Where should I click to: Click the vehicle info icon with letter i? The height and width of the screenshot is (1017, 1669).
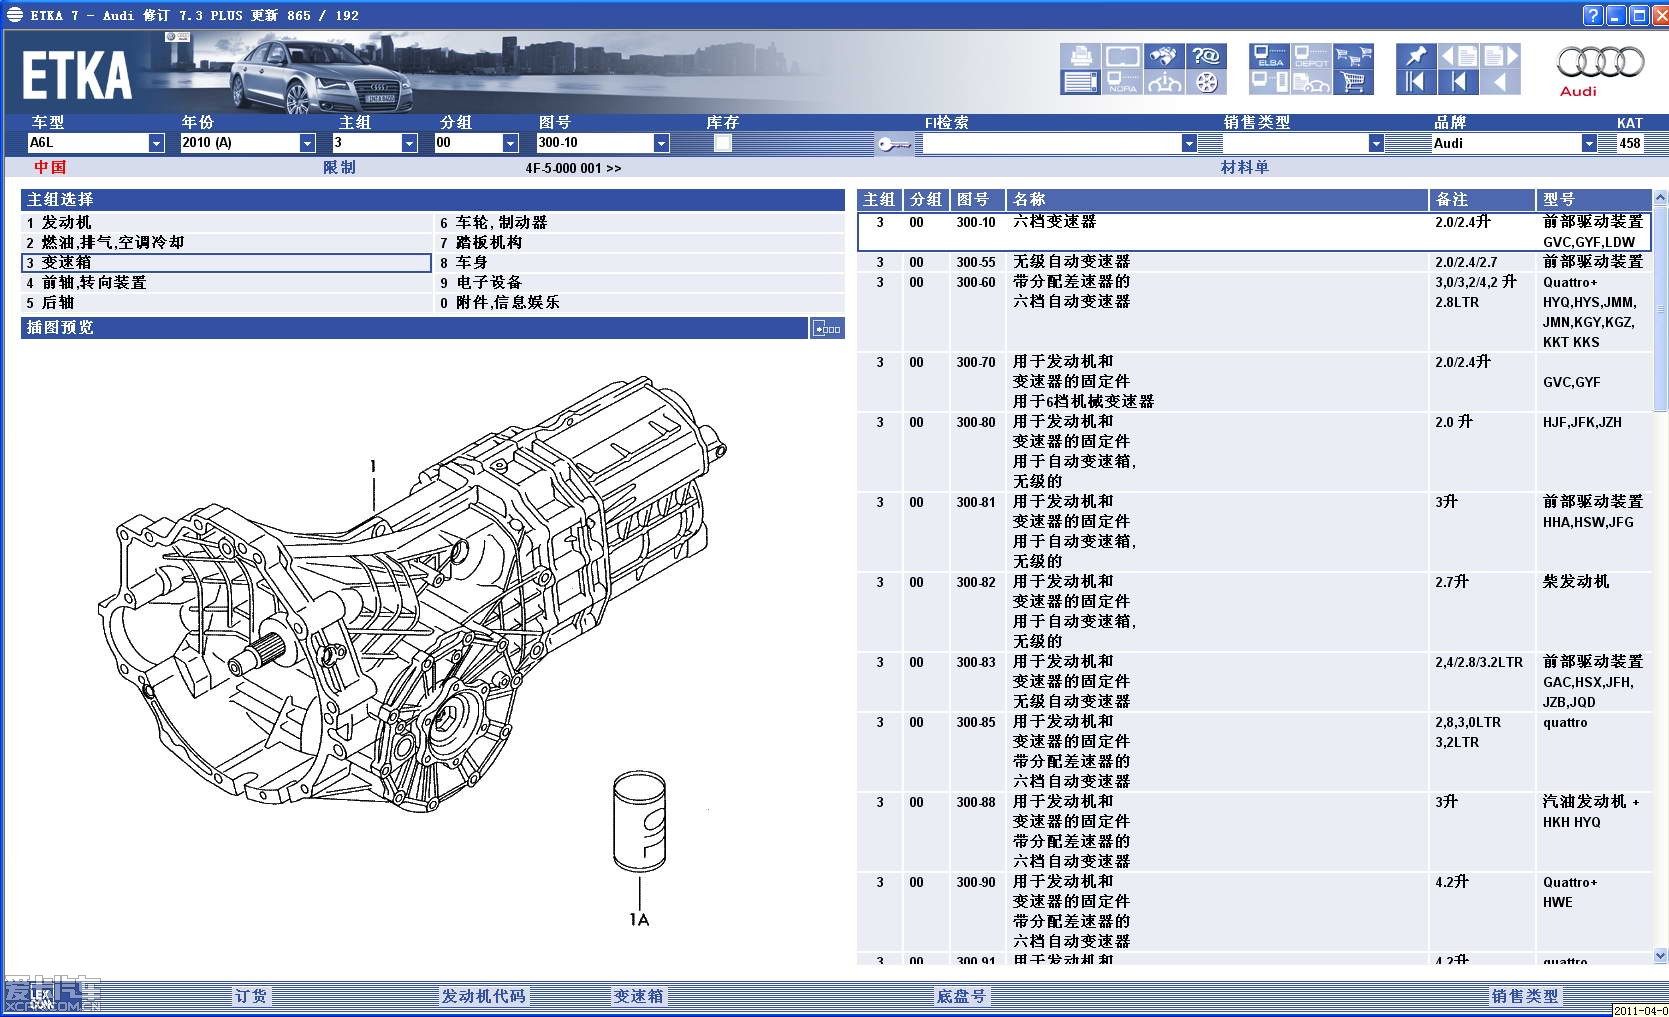pos(1164,82)
